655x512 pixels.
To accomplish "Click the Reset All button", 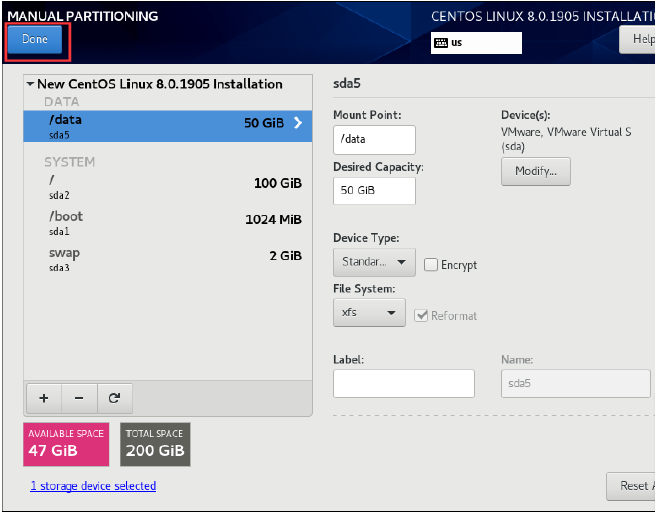I will point(631,486).
